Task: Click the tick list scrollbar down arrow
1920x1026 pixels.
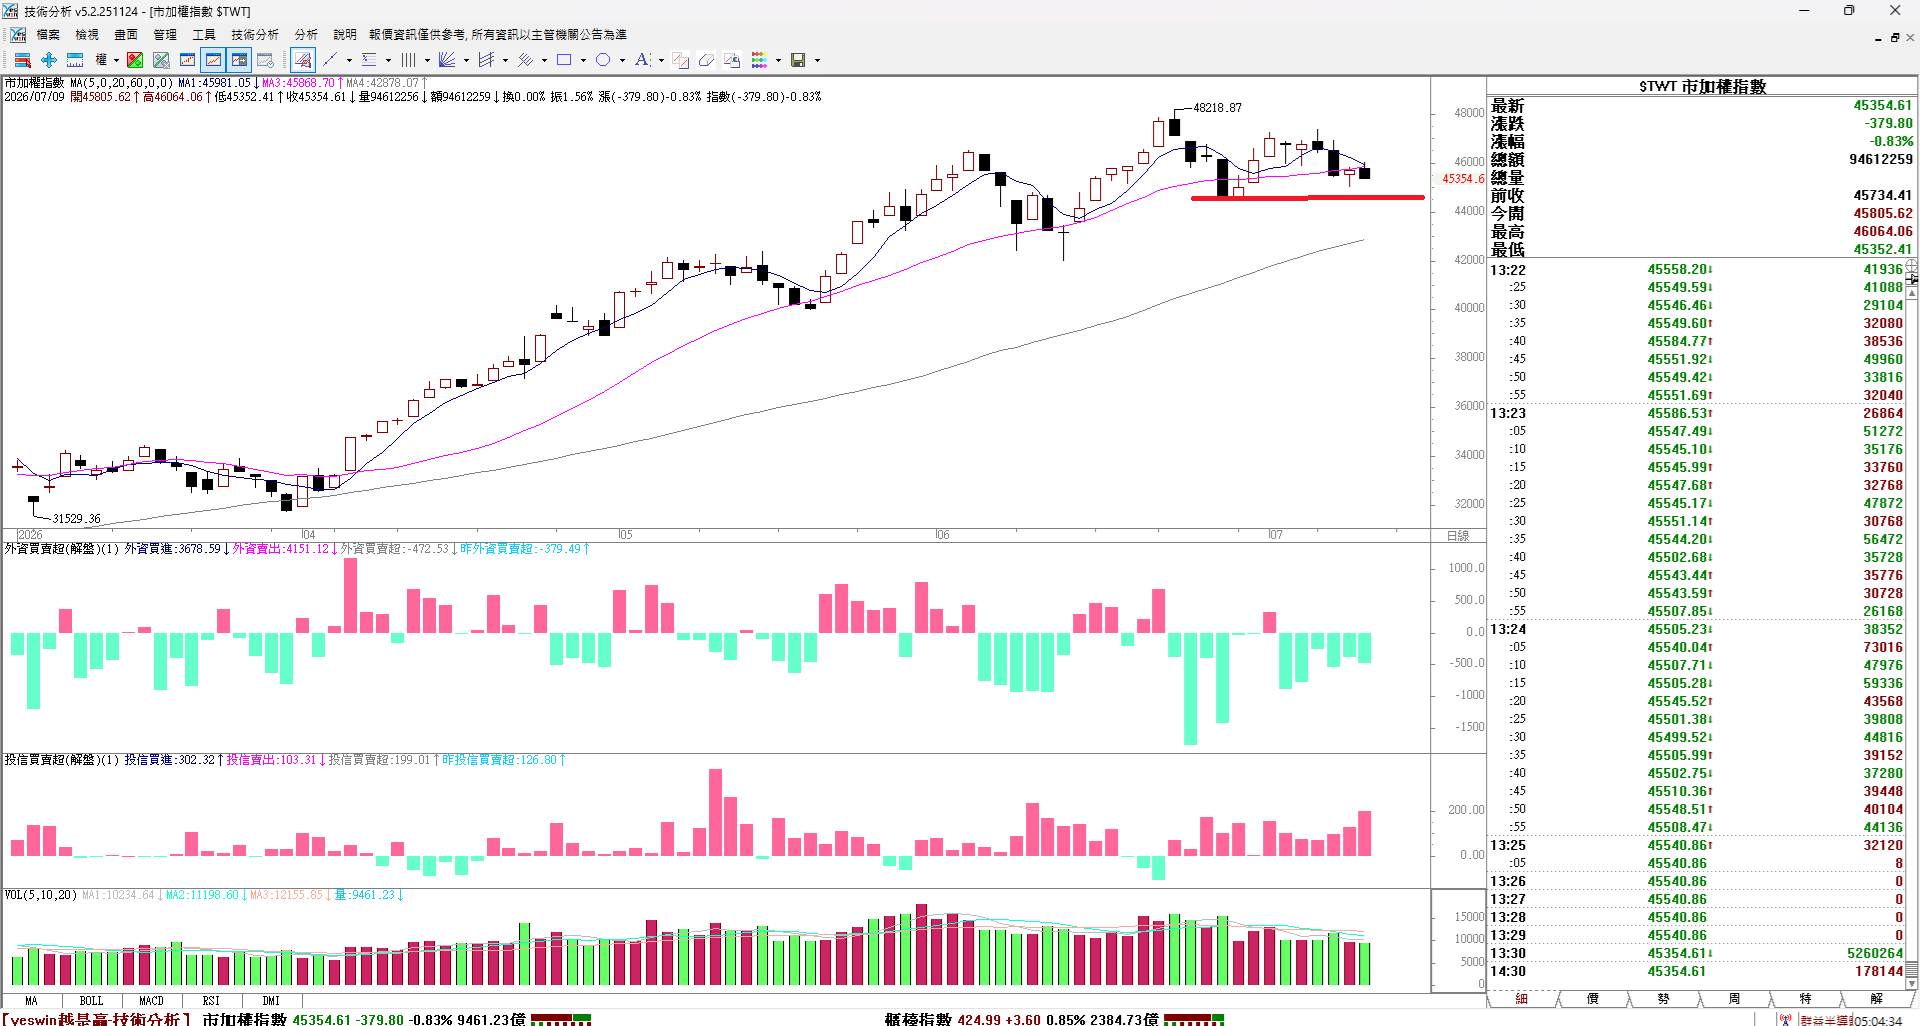Action: point(1912,985)
